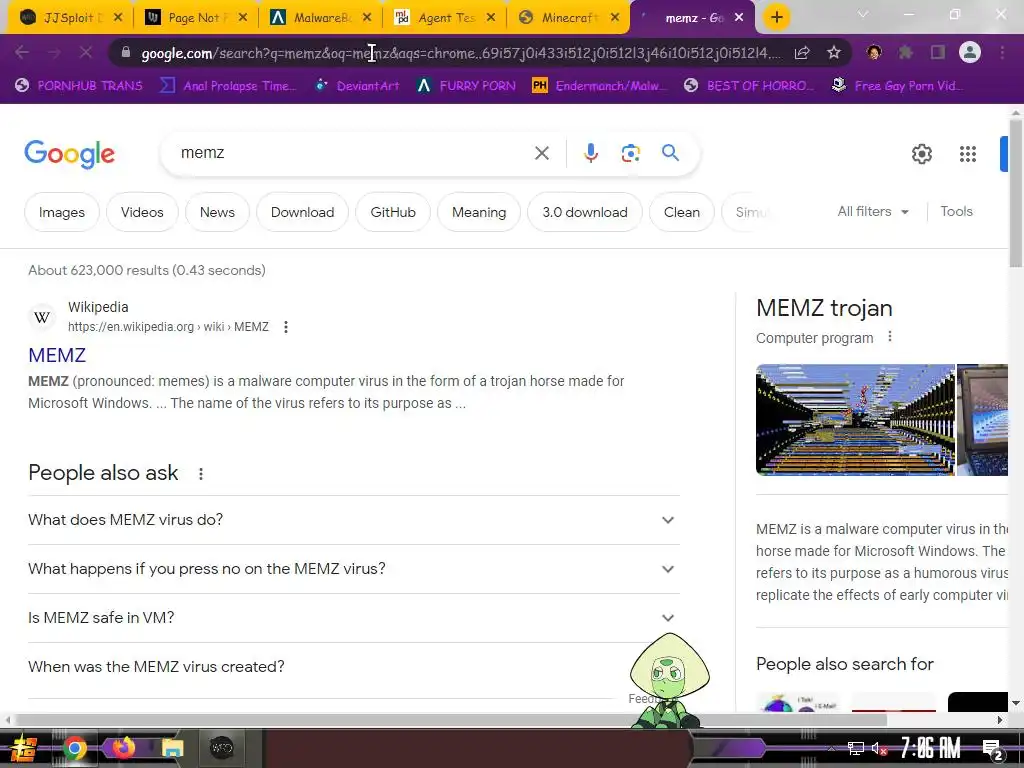Viewport: 1024px width, 768px height.
Task: Click the vertical page scrollbar
Action: (x=1016, y=193)
